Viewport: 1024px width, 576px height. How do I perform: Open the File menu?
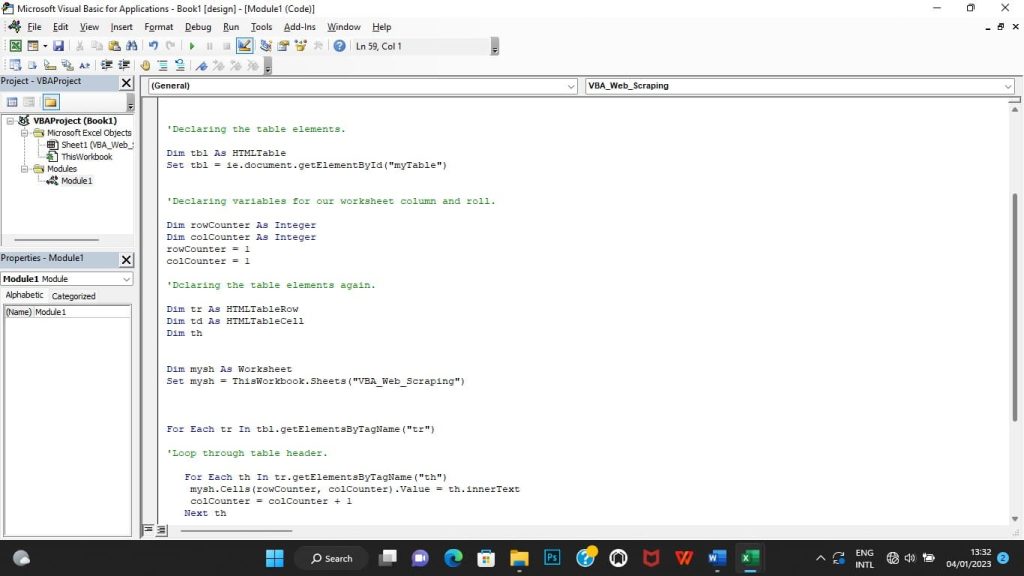point(34,27)
